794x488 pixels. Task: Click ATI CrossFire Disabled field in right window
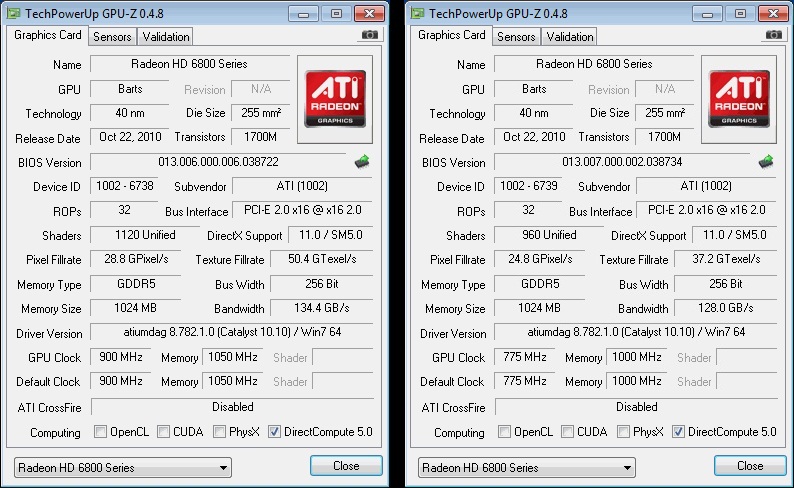pyautogui.click(x=637, y=407)
